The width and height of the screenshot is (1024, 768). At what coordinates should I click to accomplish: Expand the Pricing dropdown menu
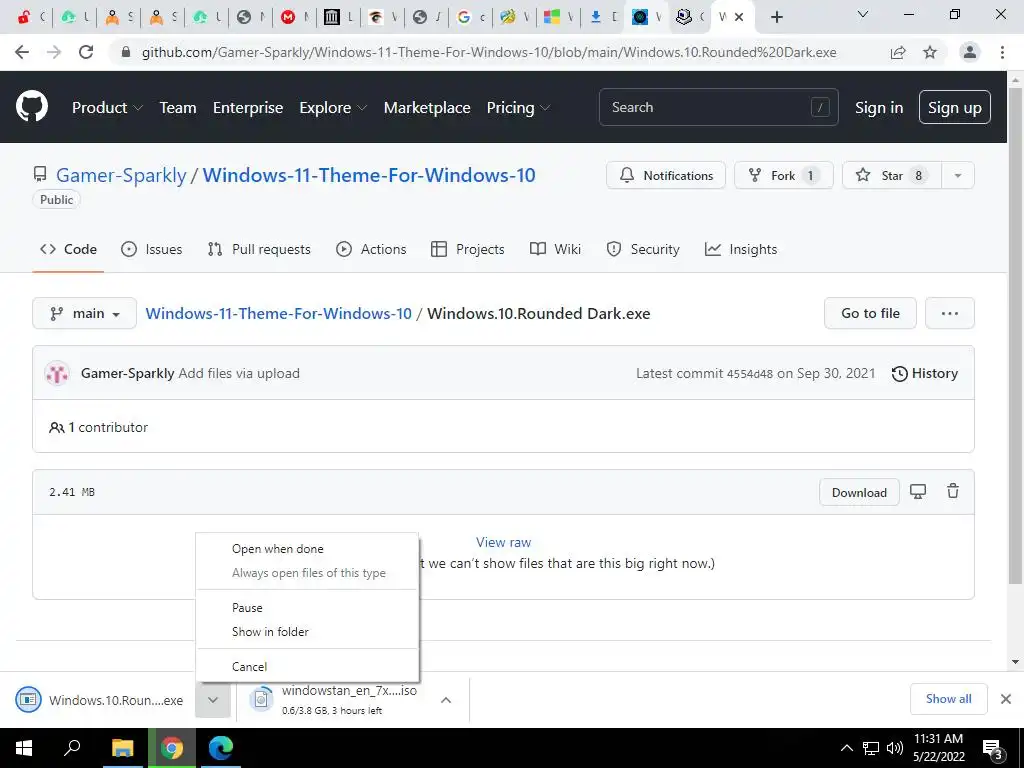(519, 108)
